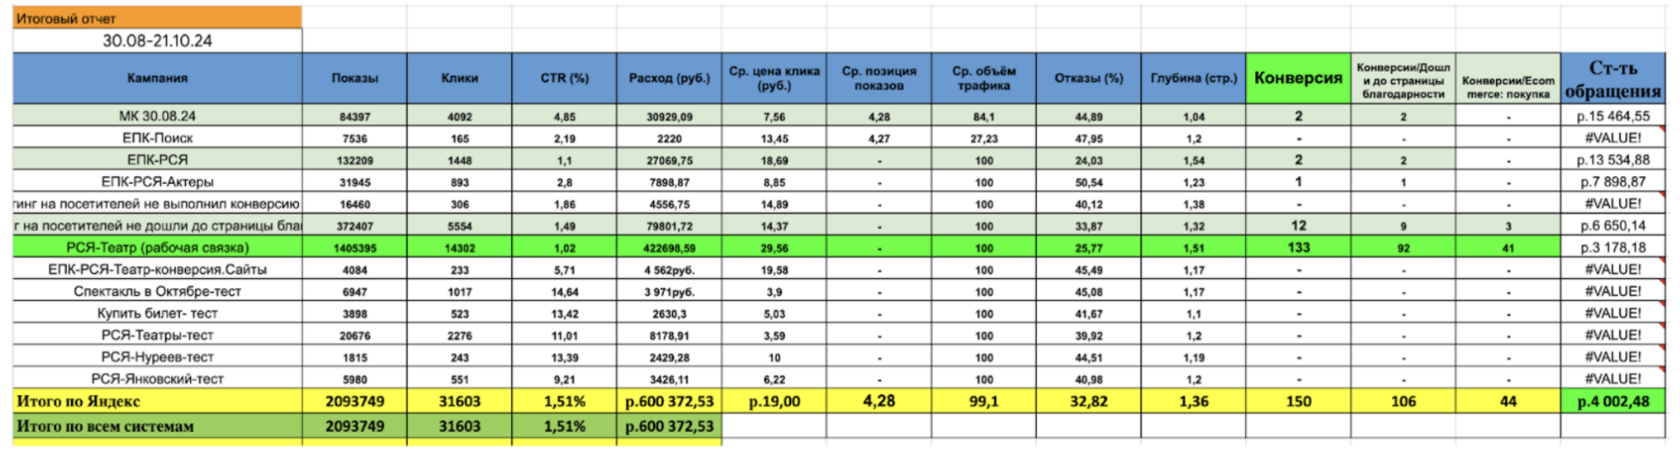This screenshot has height=462, width=1680.
Task: Click total thank-you page conversions 106
Action: (1403, 401)
